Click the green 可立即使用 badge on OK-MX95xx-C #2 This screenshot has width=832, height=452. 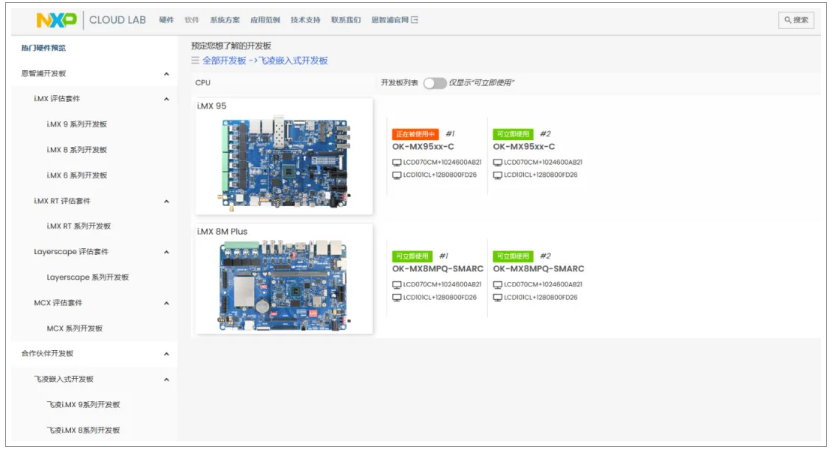(513, 134)
